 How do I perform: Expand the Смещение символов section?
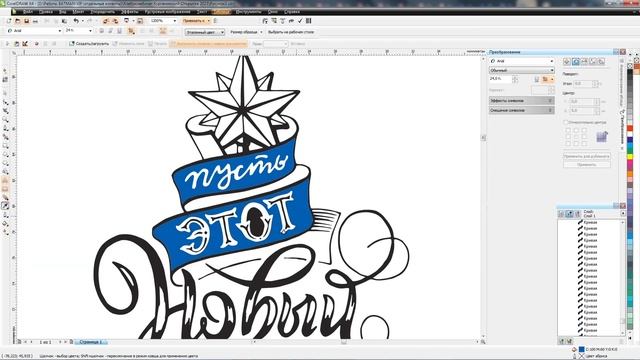pyautogui.click(x=522, y=110)
